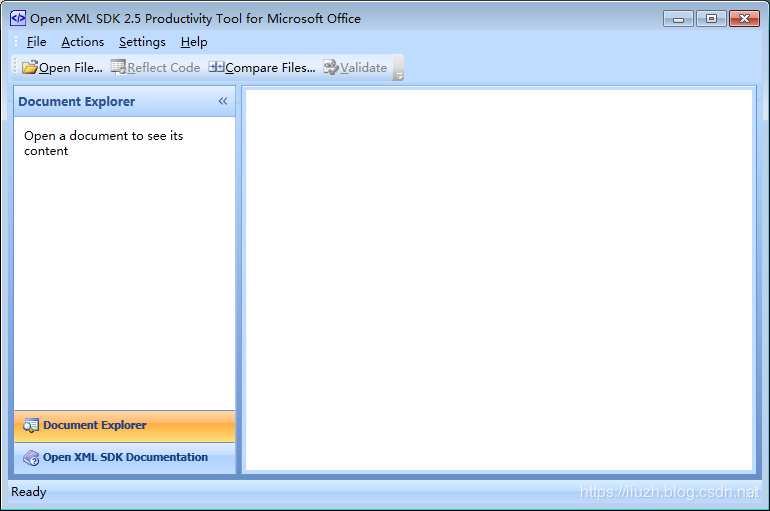This screenshot has height=511, width=770.
Task: Click inside the empty main content pane
Action: point(499,280)
